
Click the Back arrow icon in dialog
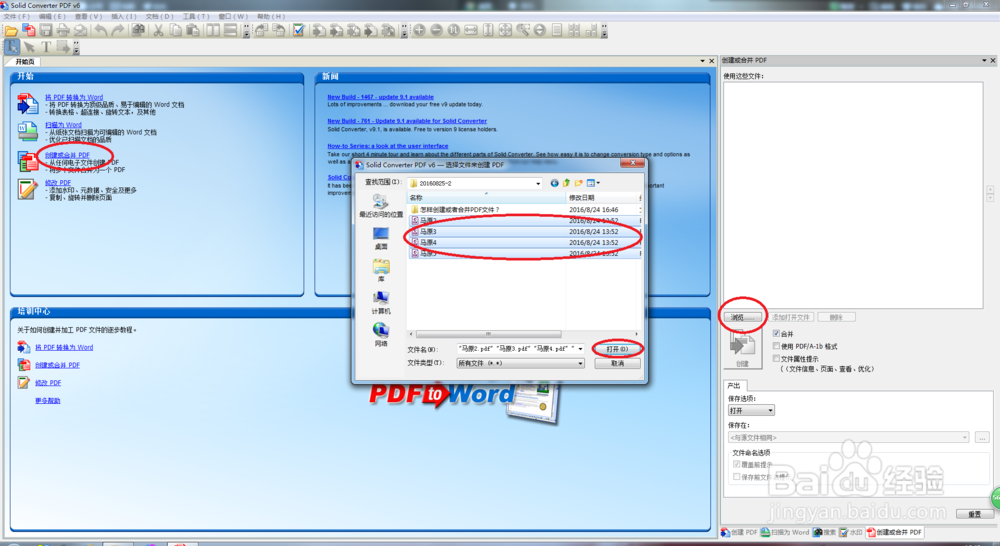[554, 183]
